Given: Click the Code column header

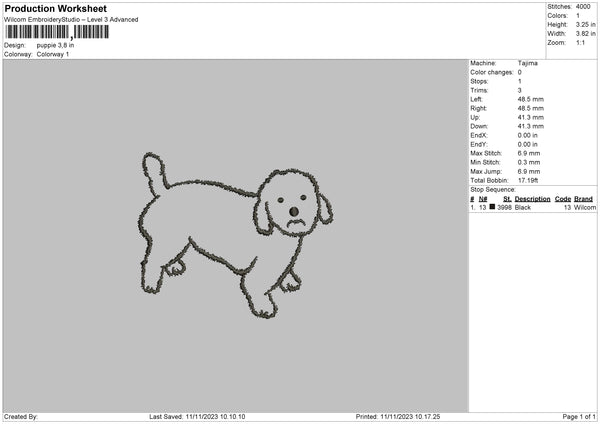Looking at the screenshot, I should [x=563, y=199].
